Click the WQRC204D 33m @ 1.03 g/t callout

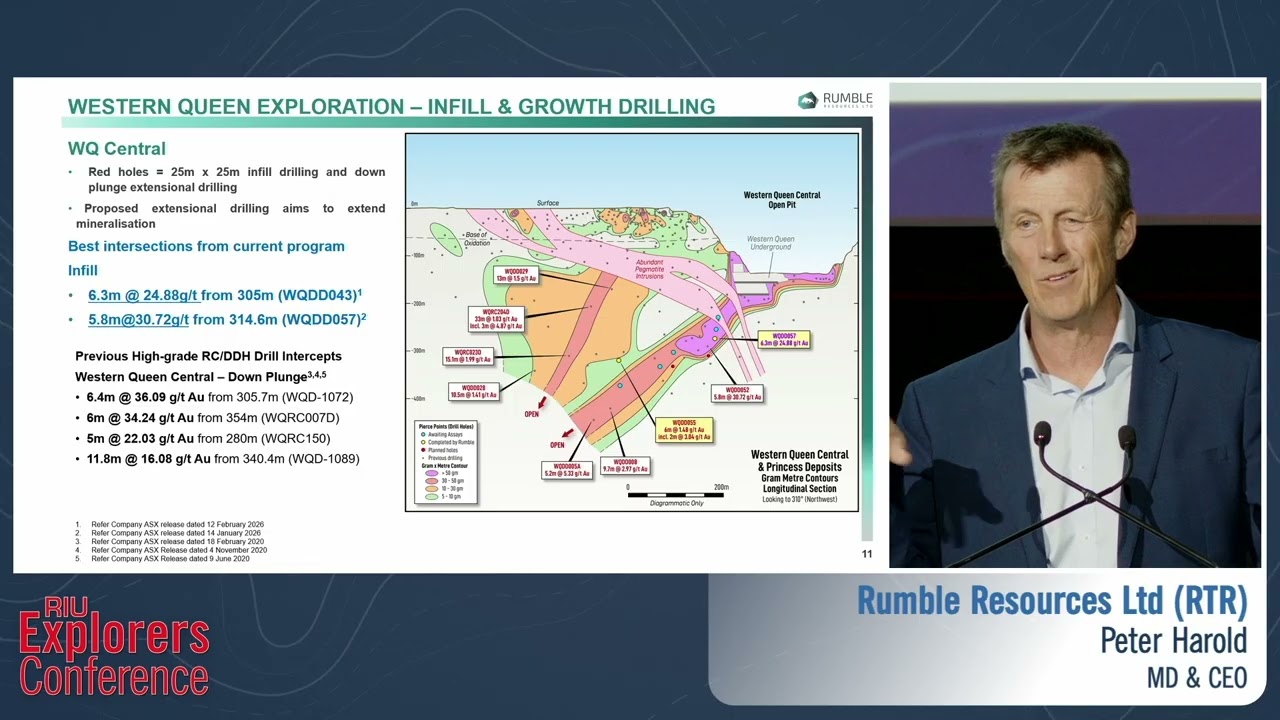pos(496,319)
